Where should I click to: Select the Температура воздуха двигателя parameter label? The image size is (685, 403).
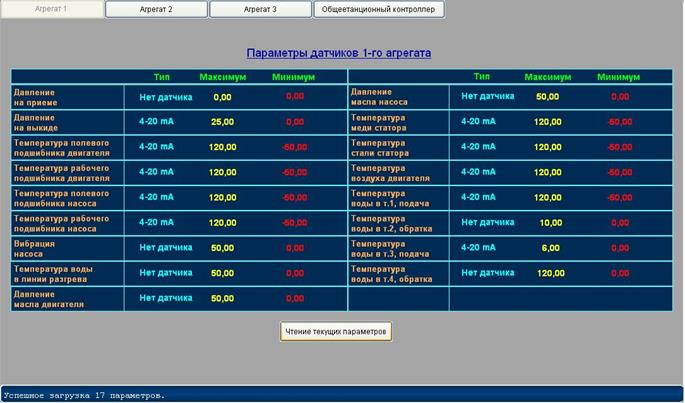coord(390,172)
